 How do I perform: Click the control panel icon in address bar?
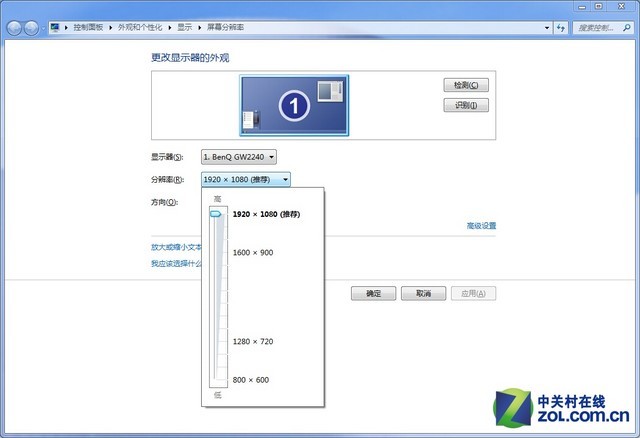(55, 27)
